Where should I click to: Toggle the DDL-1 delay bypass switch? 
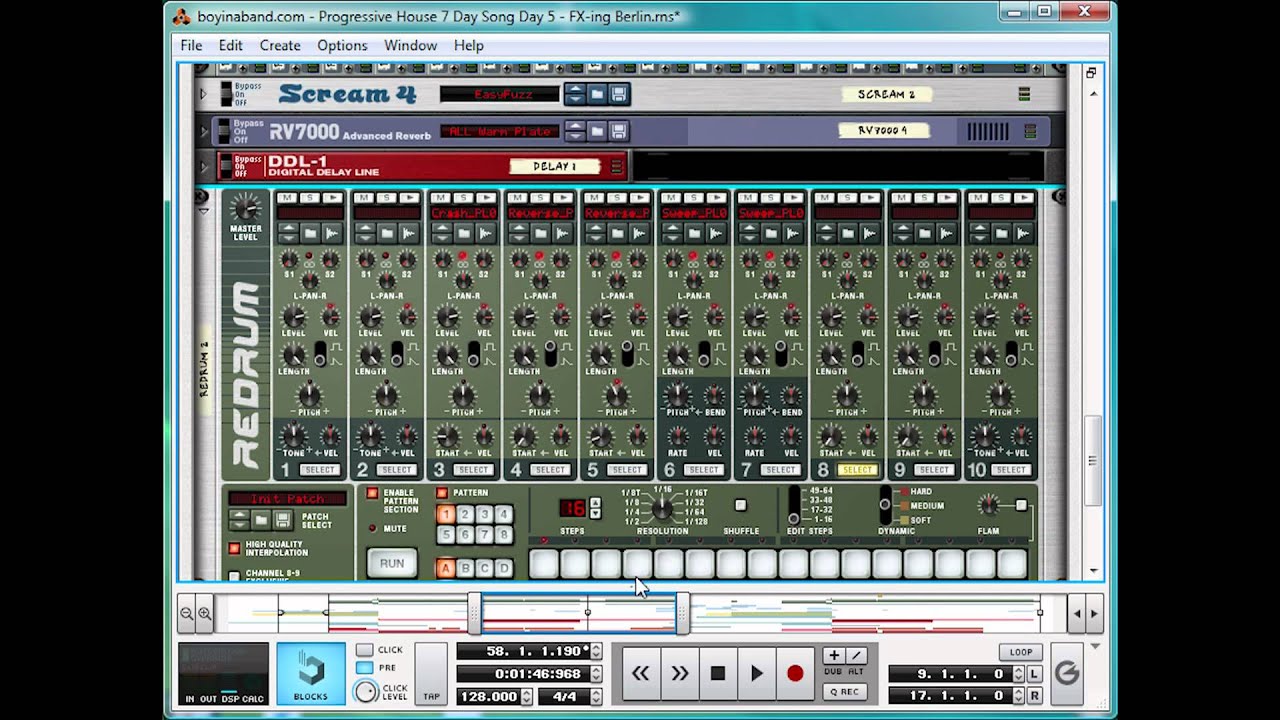226,166
